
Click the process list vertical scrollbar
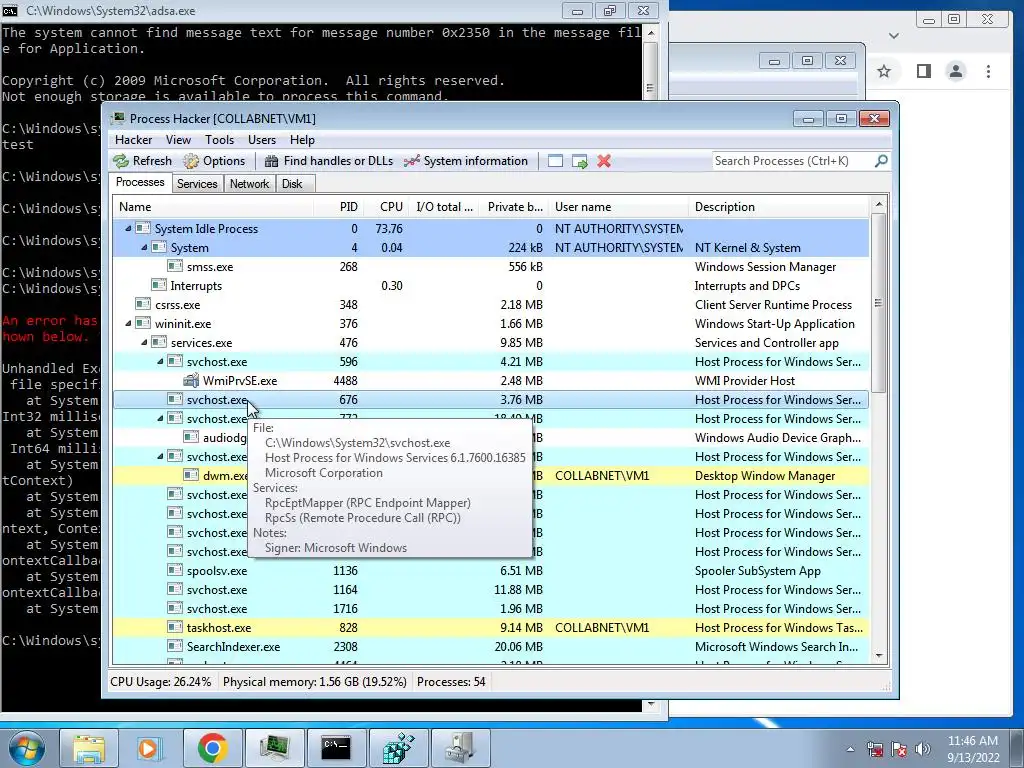click(878, 302)
